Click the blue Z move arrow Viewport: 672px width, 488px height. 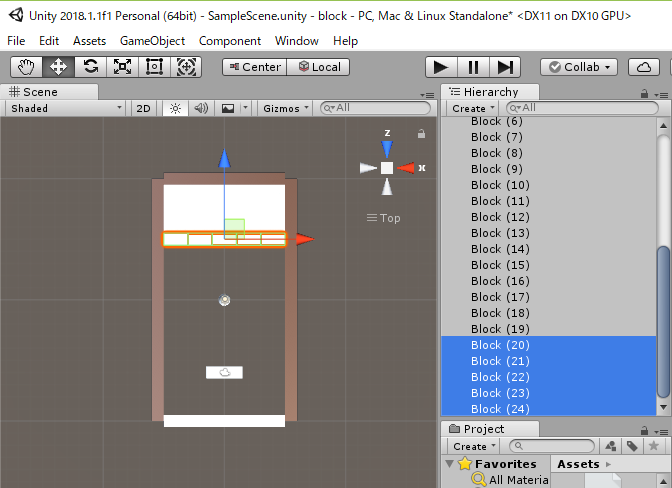point(224,159)
